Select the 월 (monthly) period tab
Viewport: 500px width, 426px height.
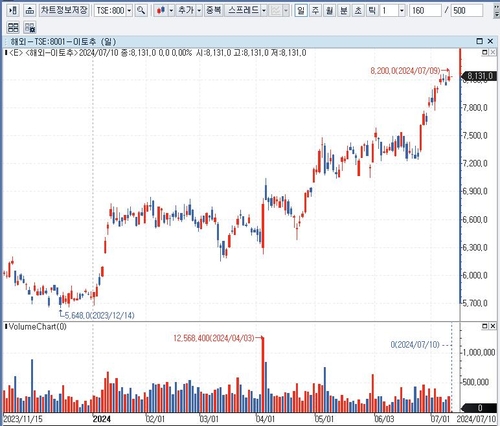(x=329, y=11)
